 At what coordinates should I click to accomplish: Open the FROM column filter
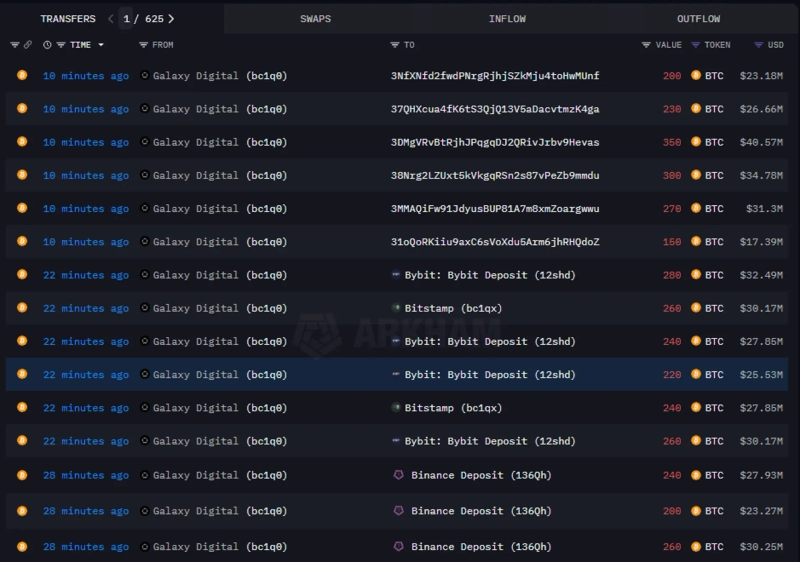(x=144, y=45)
